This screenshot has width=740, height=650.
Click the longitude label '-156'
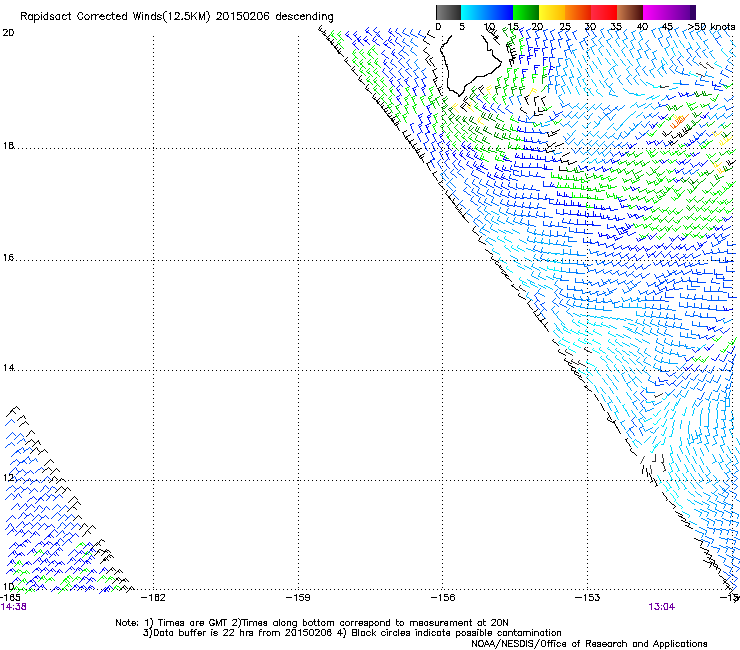coord(443,598)
